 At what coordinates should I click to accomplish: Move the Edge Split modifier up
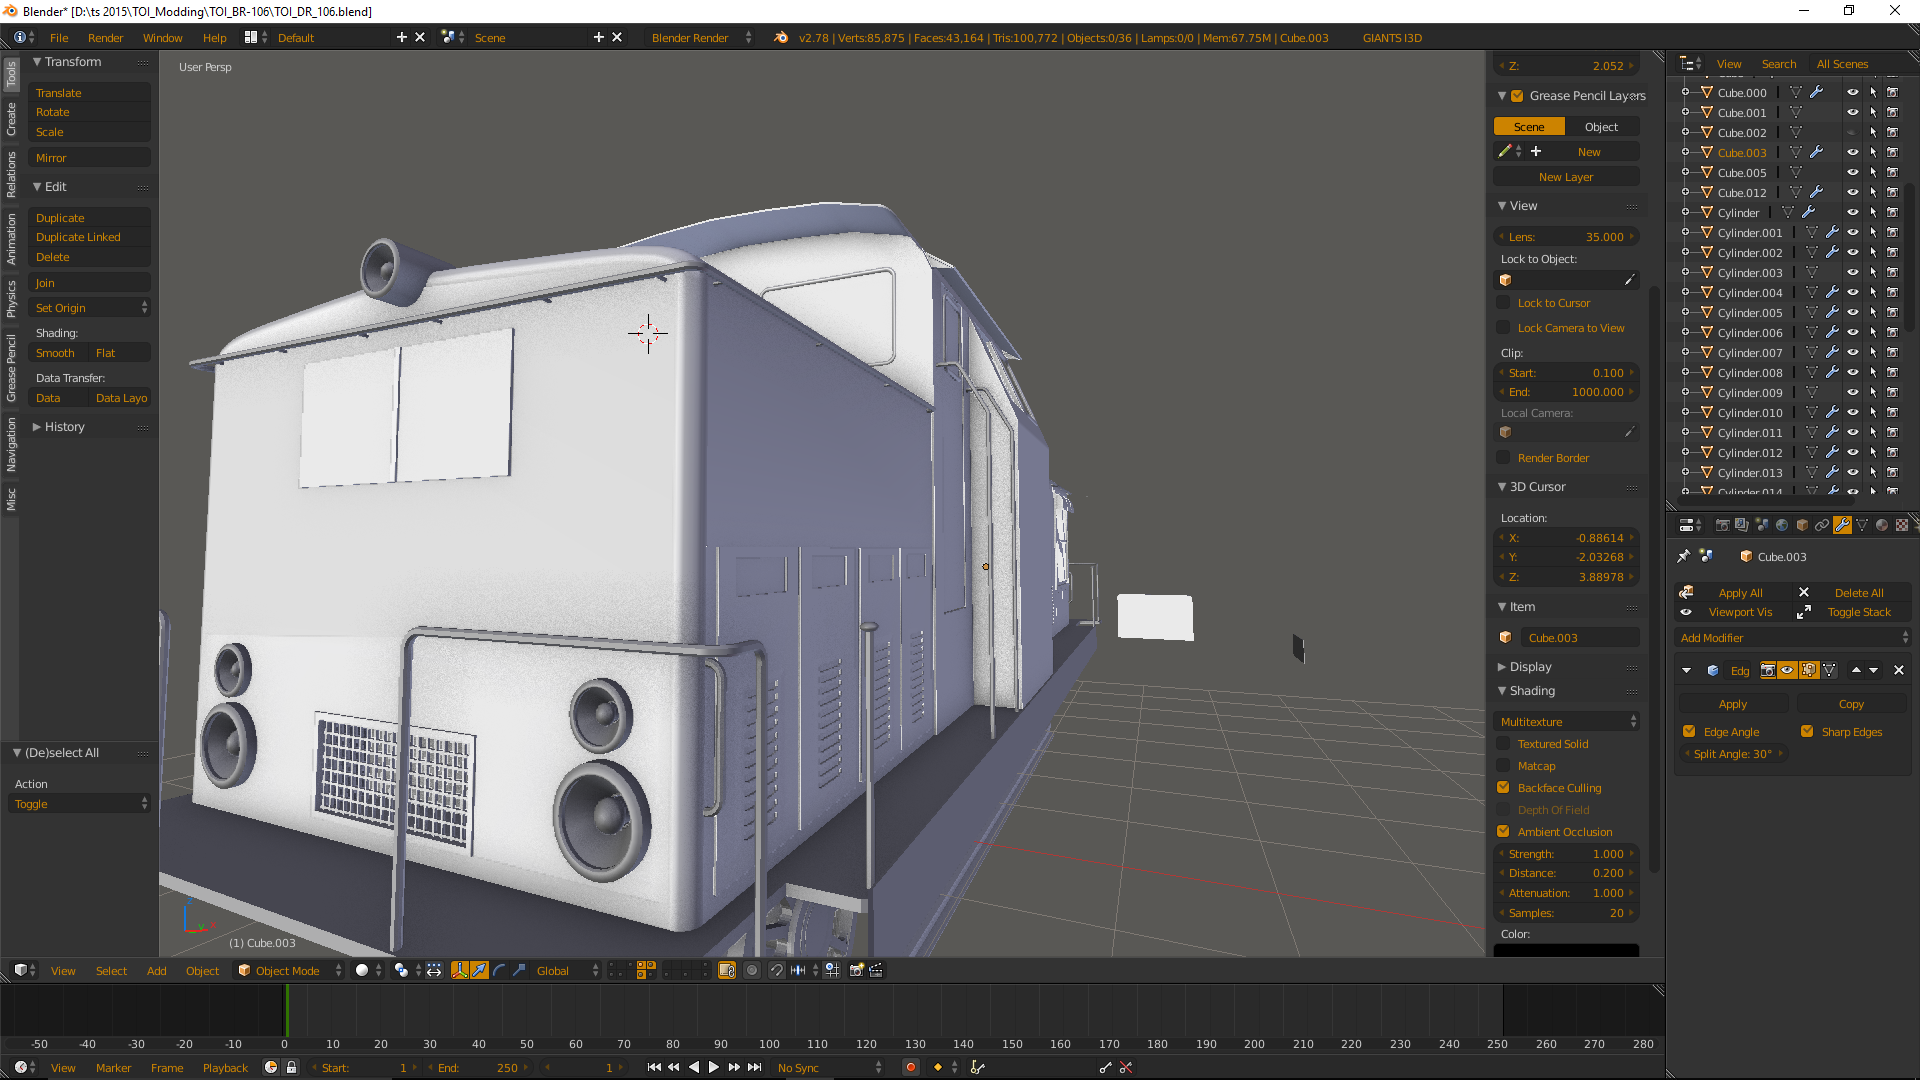(x=1856, y=670)
